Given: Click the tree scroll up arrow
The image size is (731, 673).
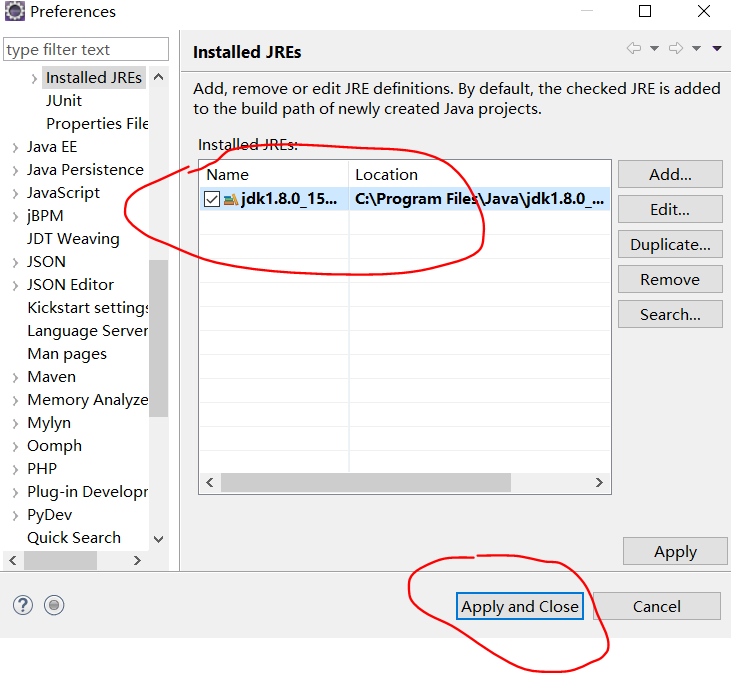Looking at the screenshot, I should pos(159,77).
